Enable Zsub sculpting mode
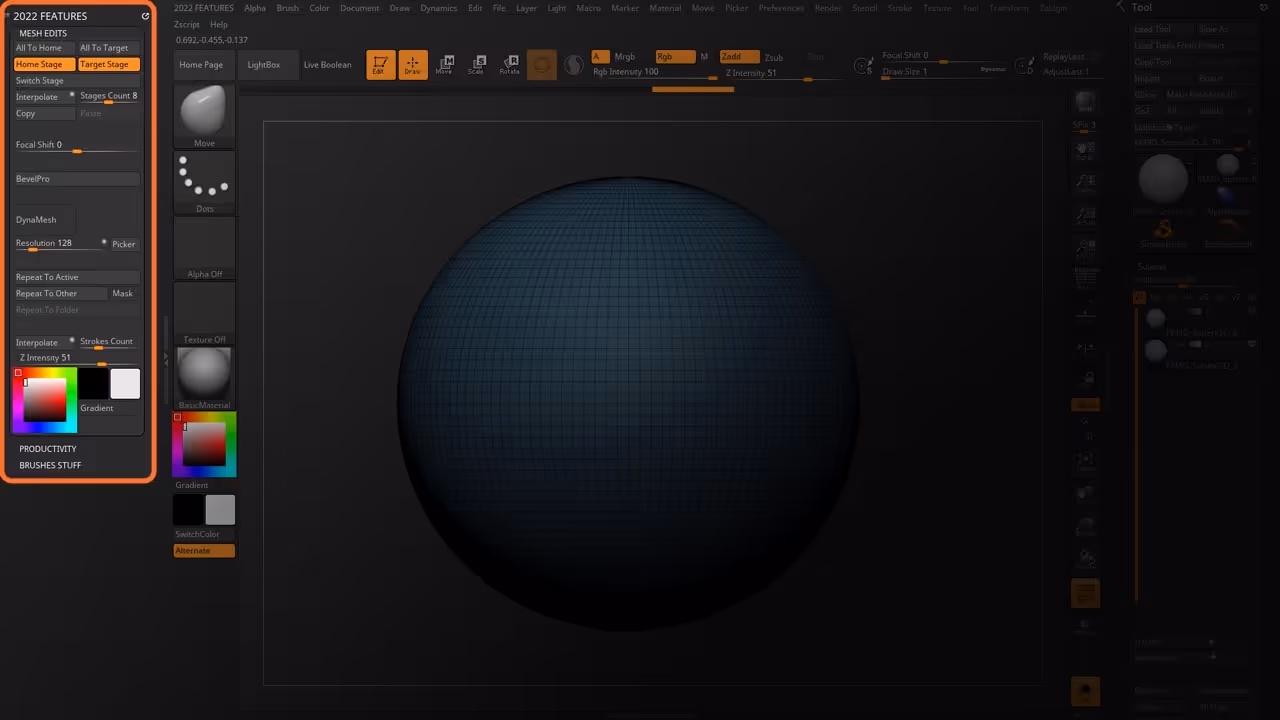Screen dimensions: 1280x720 (x=774, y=57)
